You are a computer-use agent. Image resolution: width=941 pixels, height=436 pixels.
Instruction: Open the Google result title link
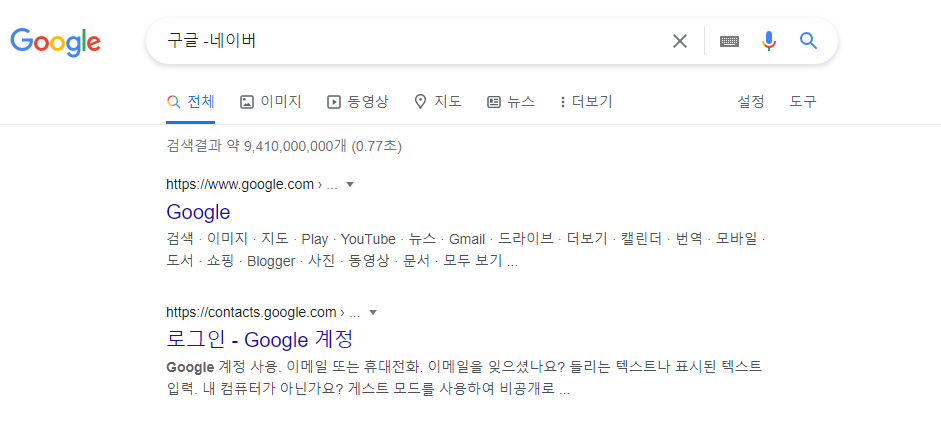[x=198, y=212]
